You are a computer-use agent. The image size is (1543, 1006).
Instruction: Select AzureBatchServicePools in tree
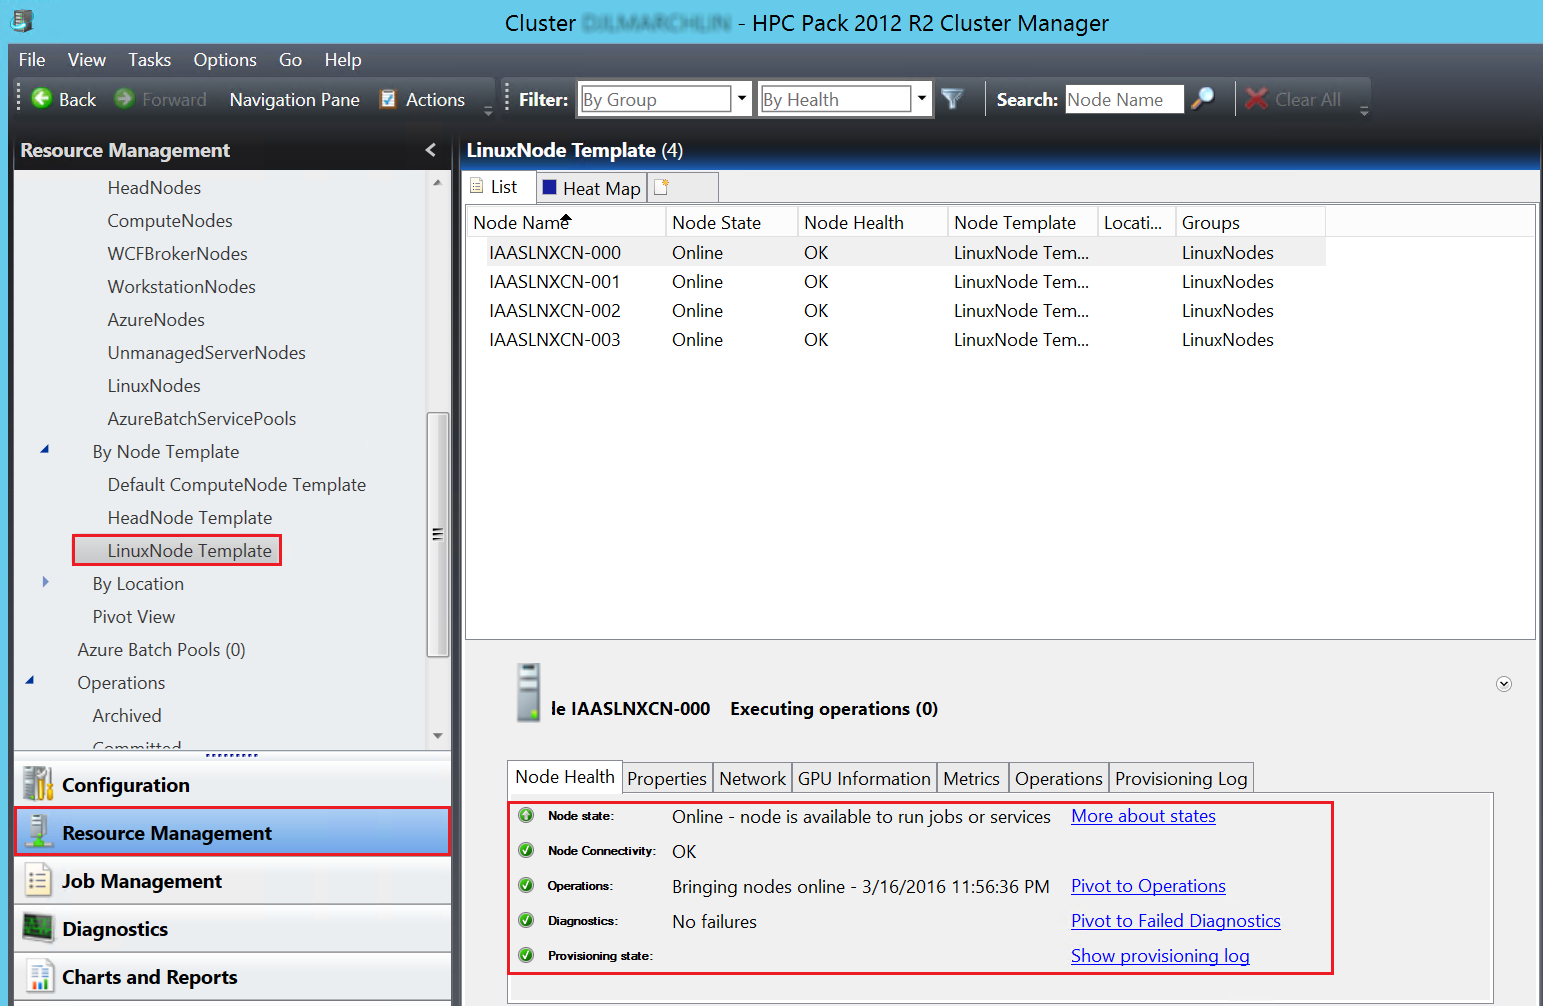202,419
